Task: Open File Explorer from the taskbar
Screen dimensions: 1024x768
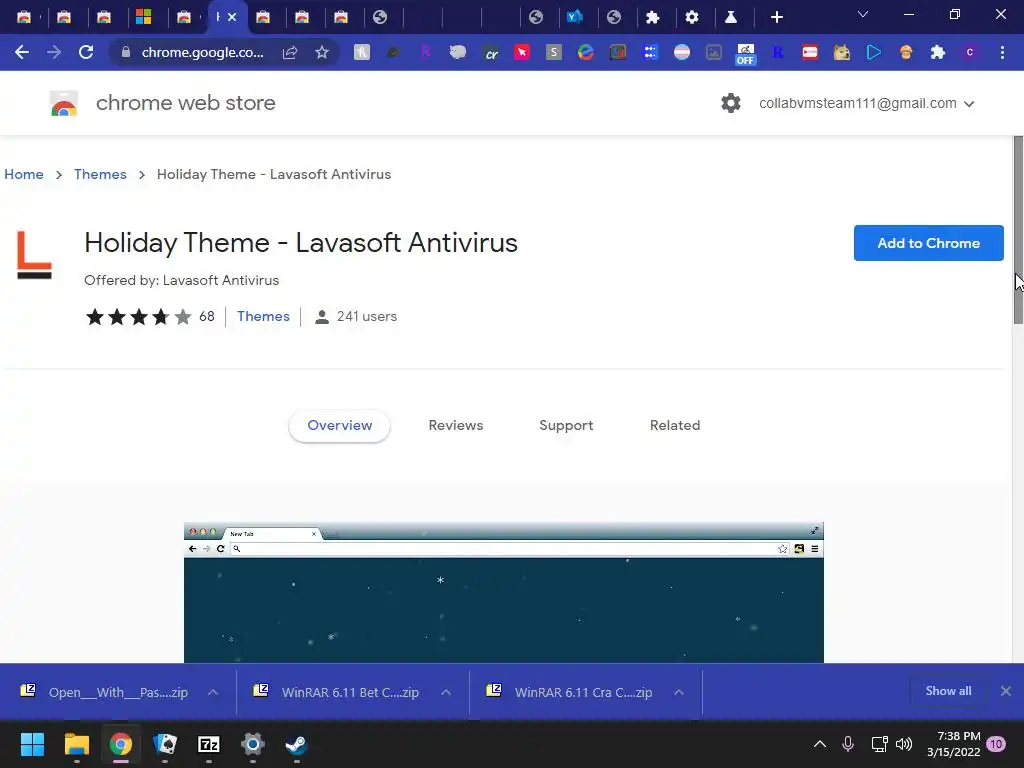Action: (76, 744)
